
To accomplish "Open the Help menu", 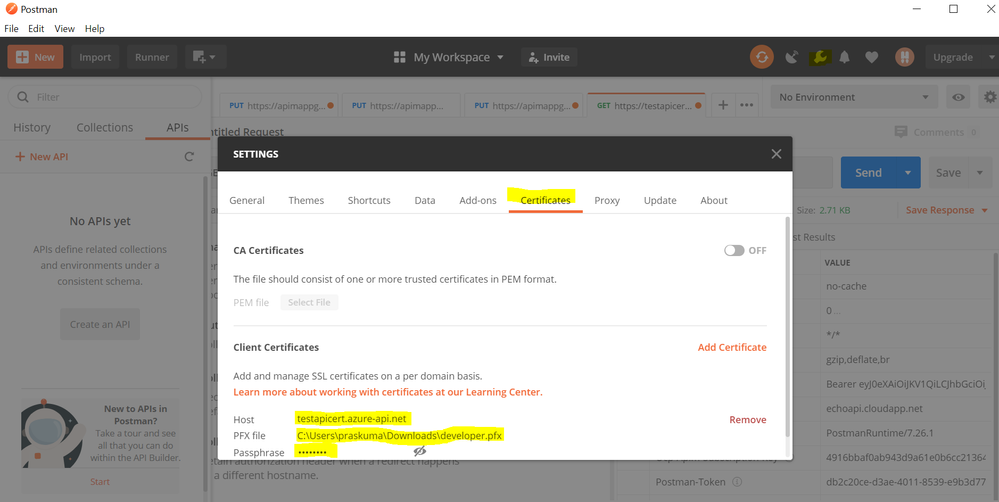I will (94, 29).
